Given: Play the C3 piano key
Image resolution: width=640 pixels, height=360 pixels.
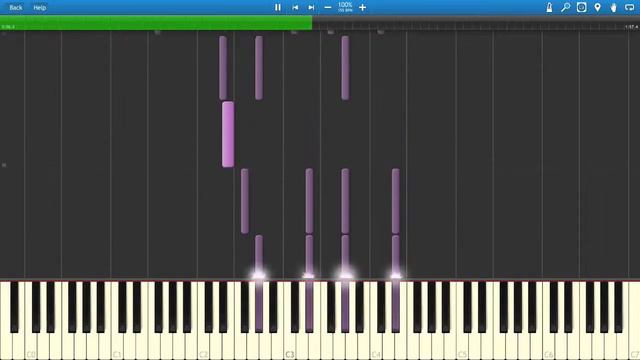Looking at the screenshot, I should [289, 347].
